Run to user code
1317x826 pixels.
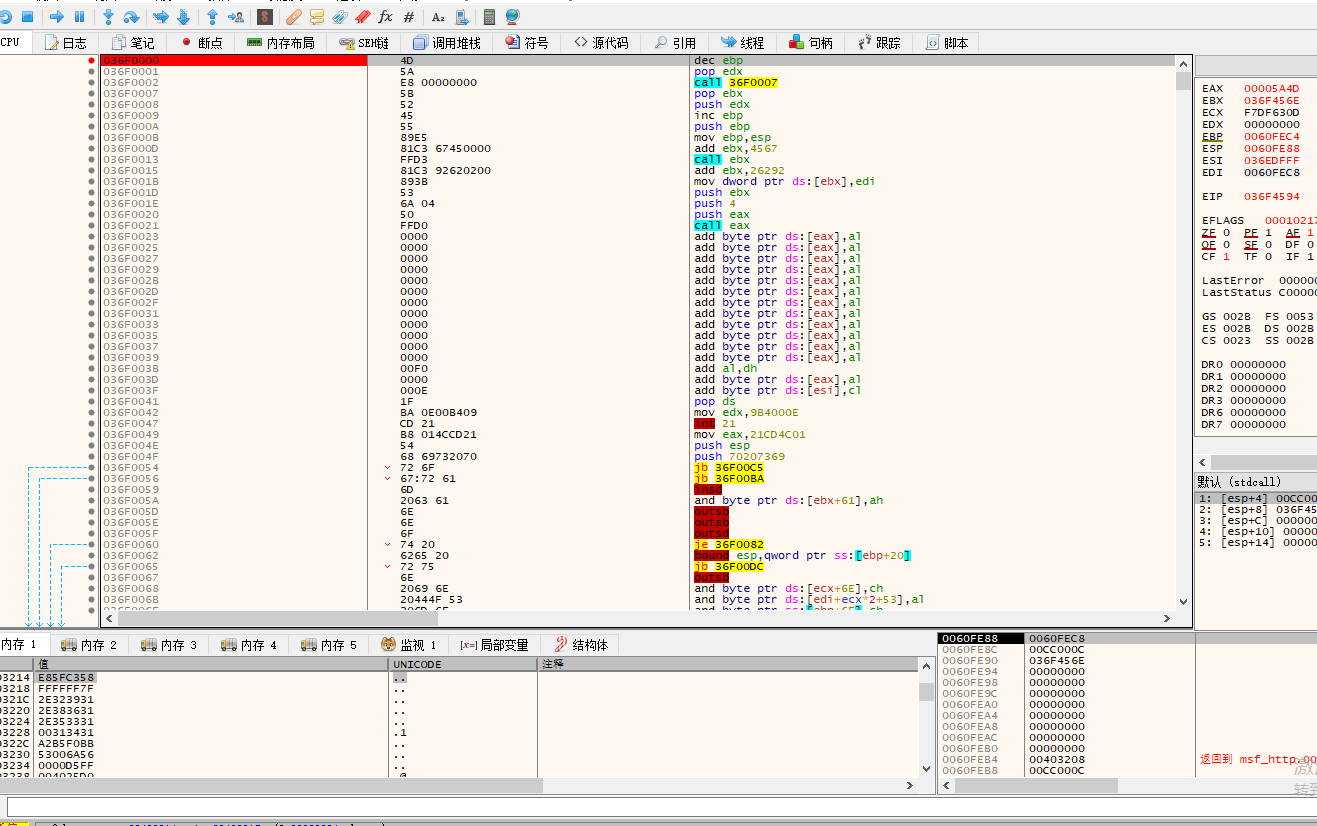(x=236, y=17)
